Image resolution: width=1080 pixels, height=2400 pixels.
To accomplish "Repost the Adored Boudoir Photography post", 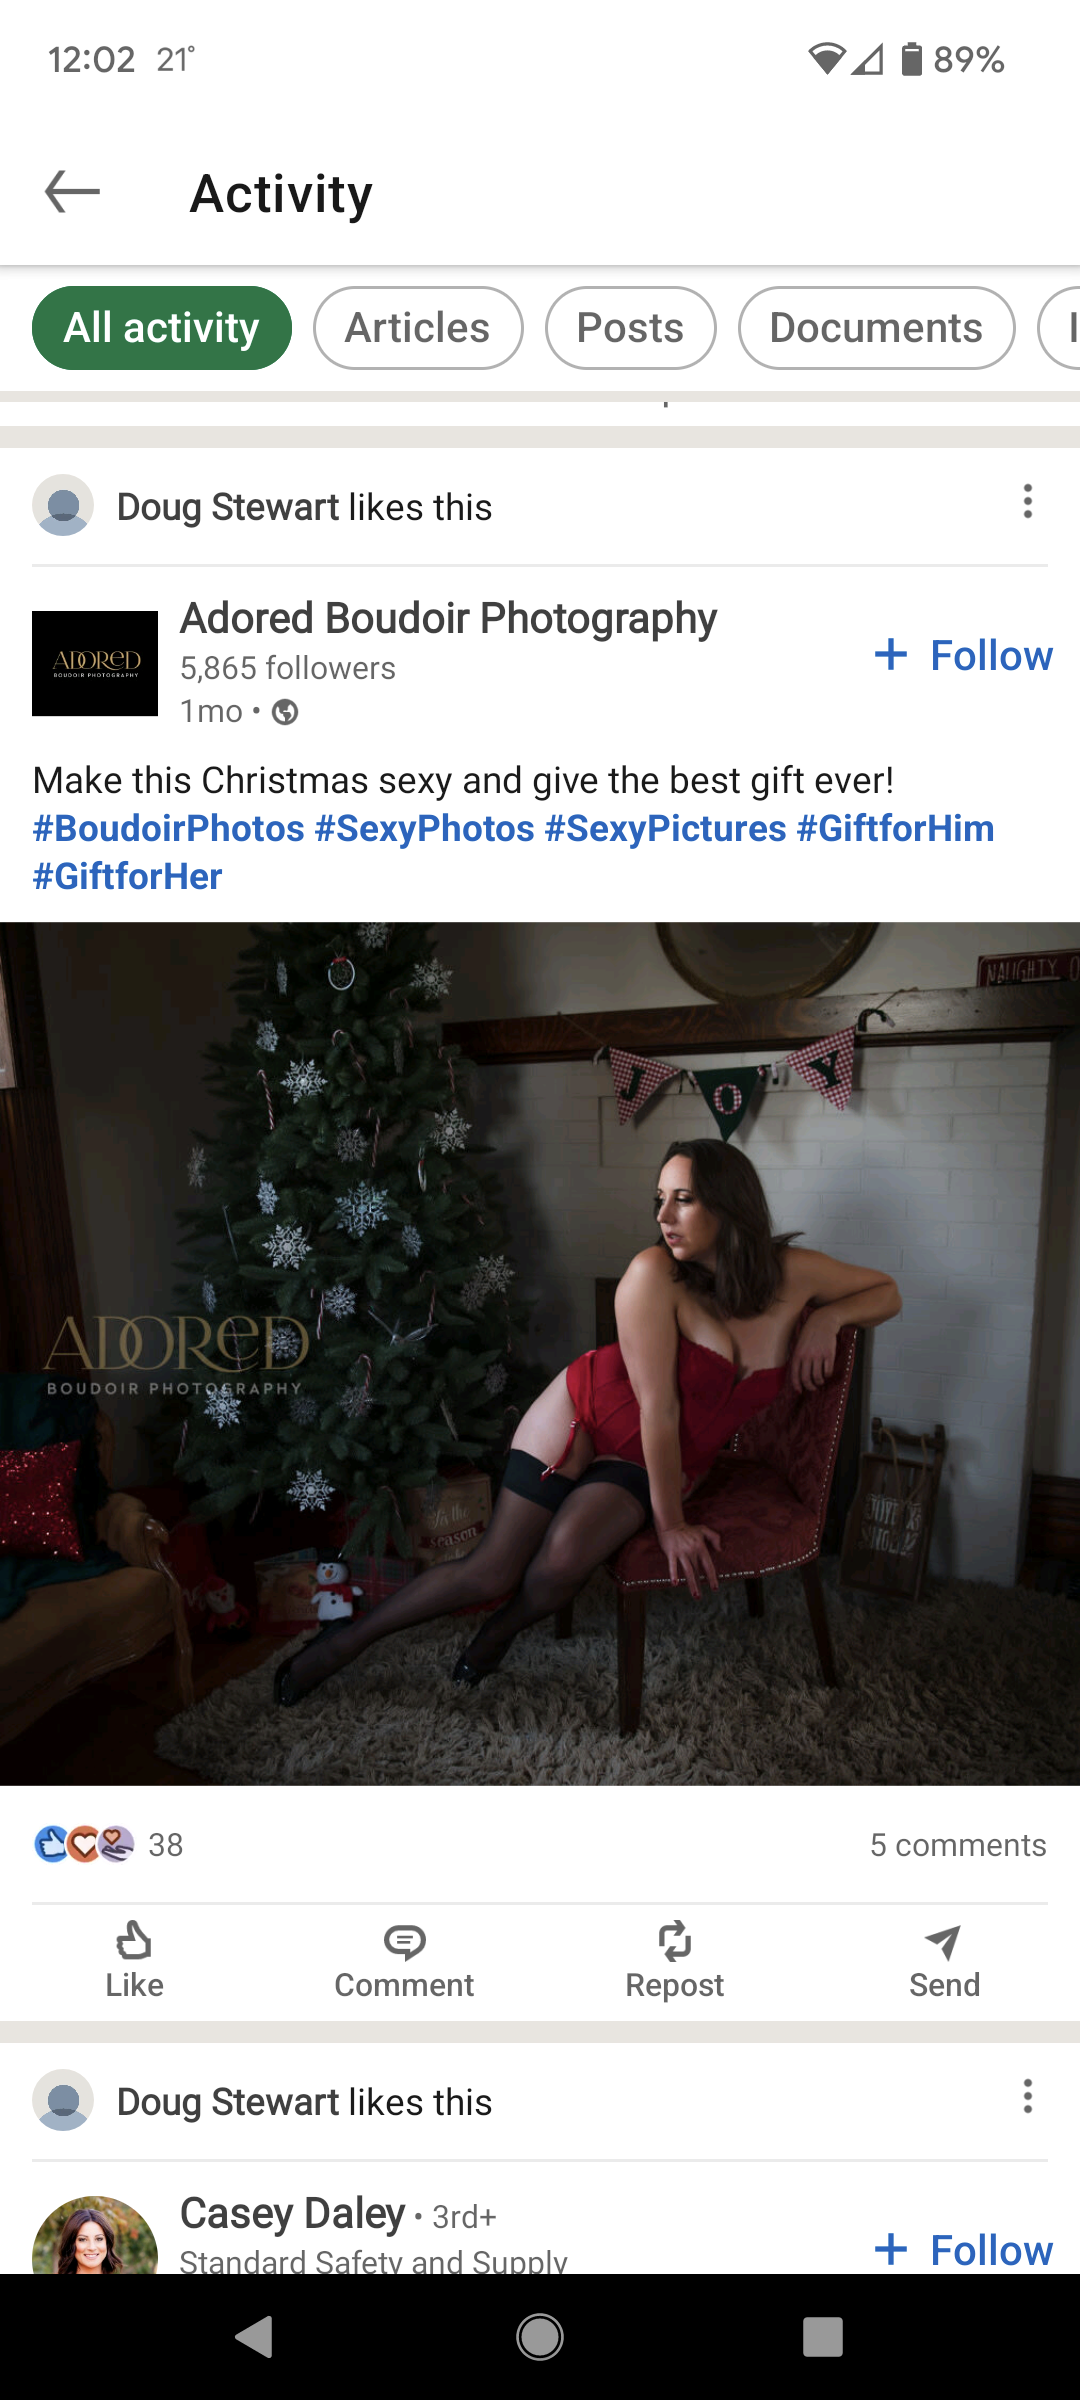I will coord(674,1960).
